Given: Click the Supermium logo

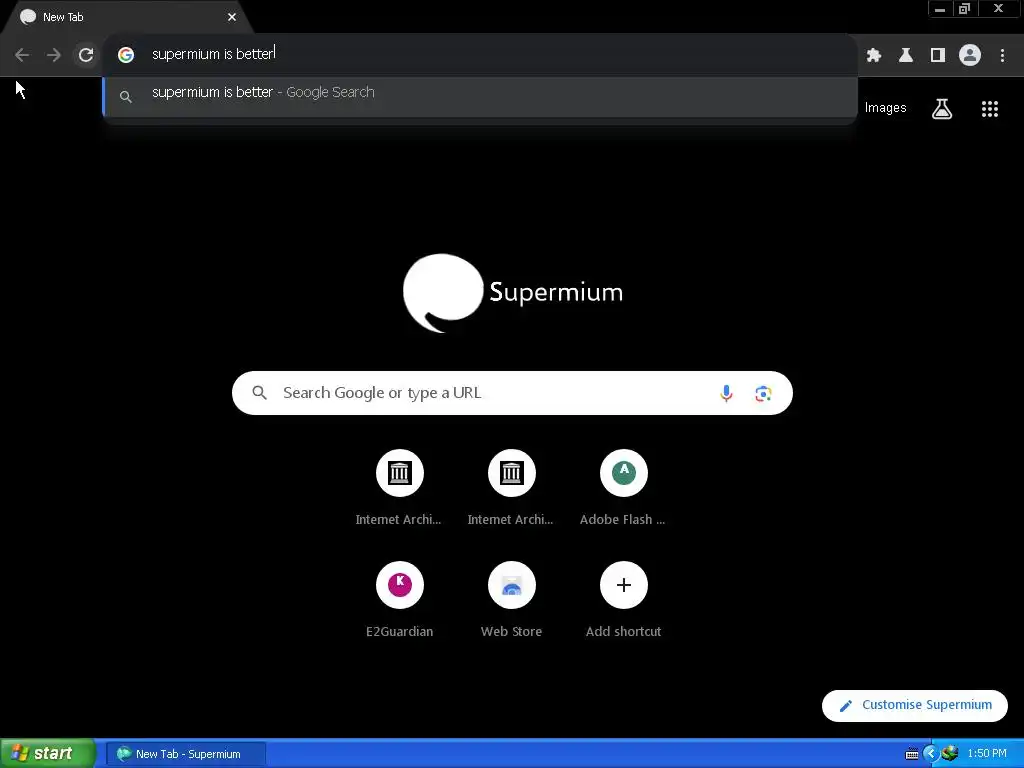Looking at the screenshot, I should click(x=513, y=293).
